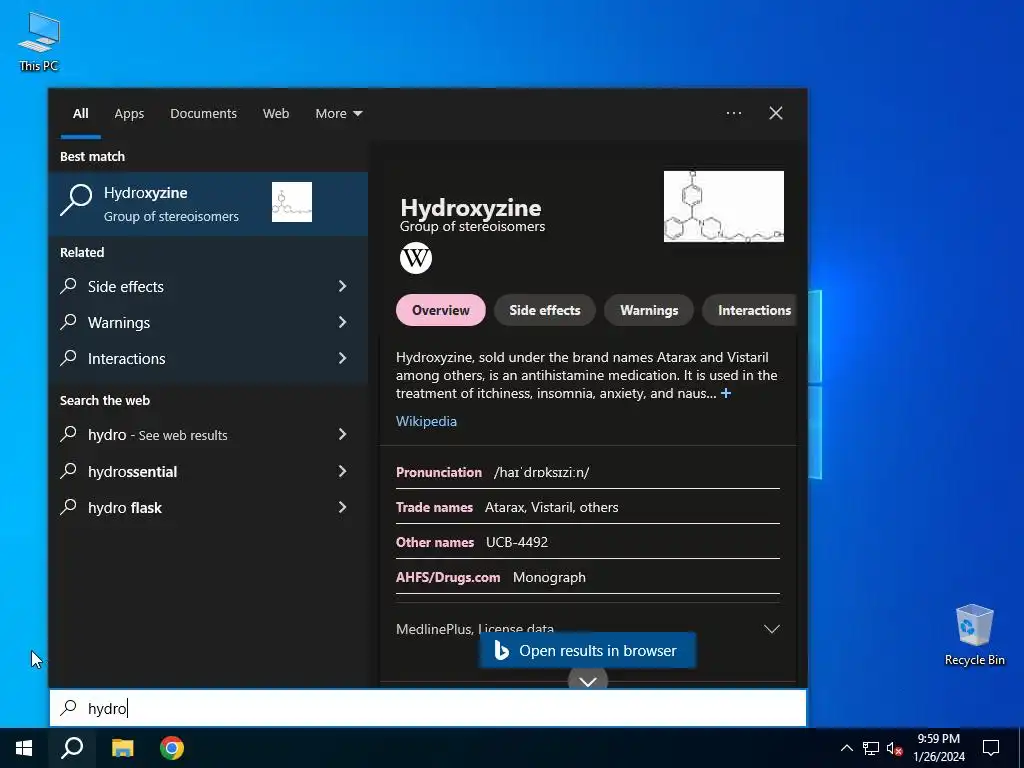Open the This PC desktop icon

point(39,42)
